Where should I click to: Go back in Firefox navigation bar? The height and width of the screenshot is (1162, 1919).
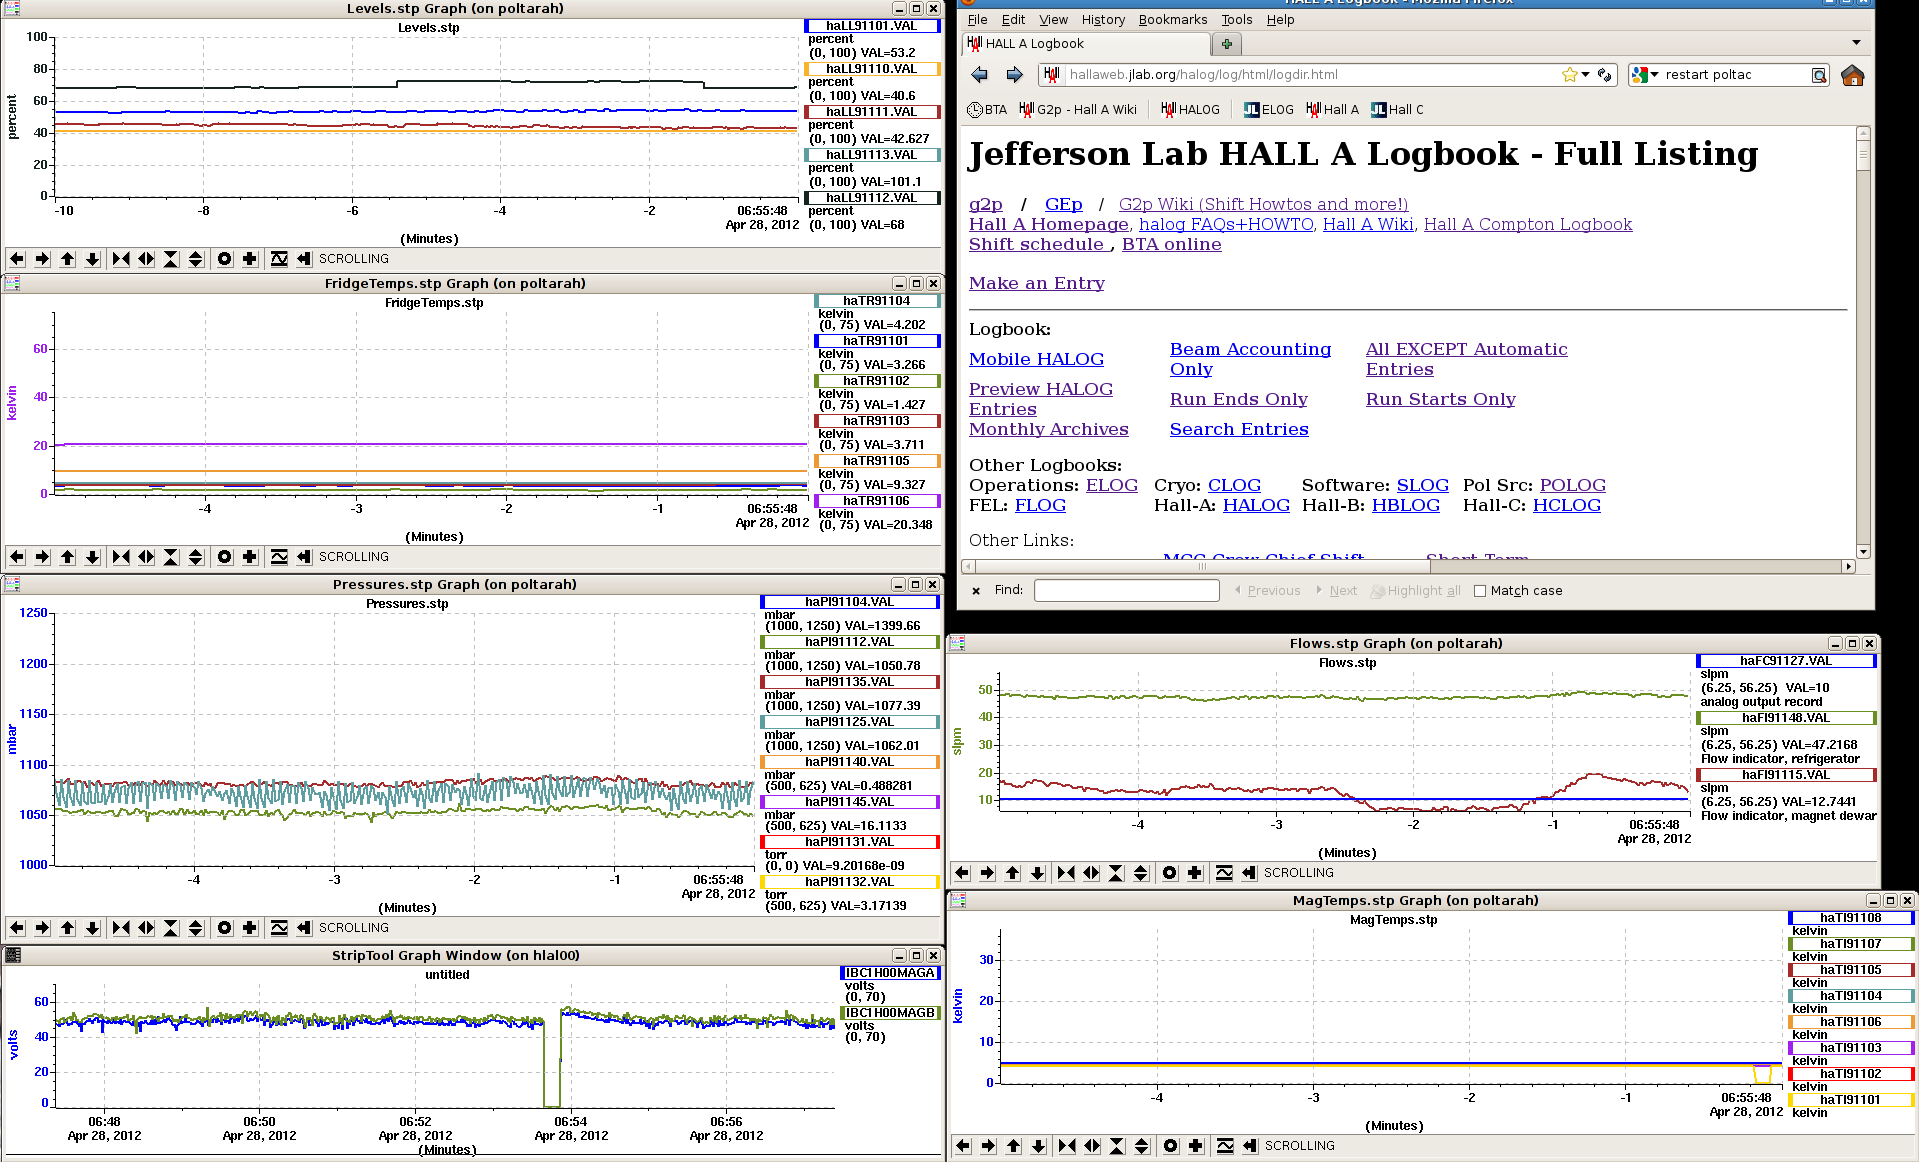[980, 75]
